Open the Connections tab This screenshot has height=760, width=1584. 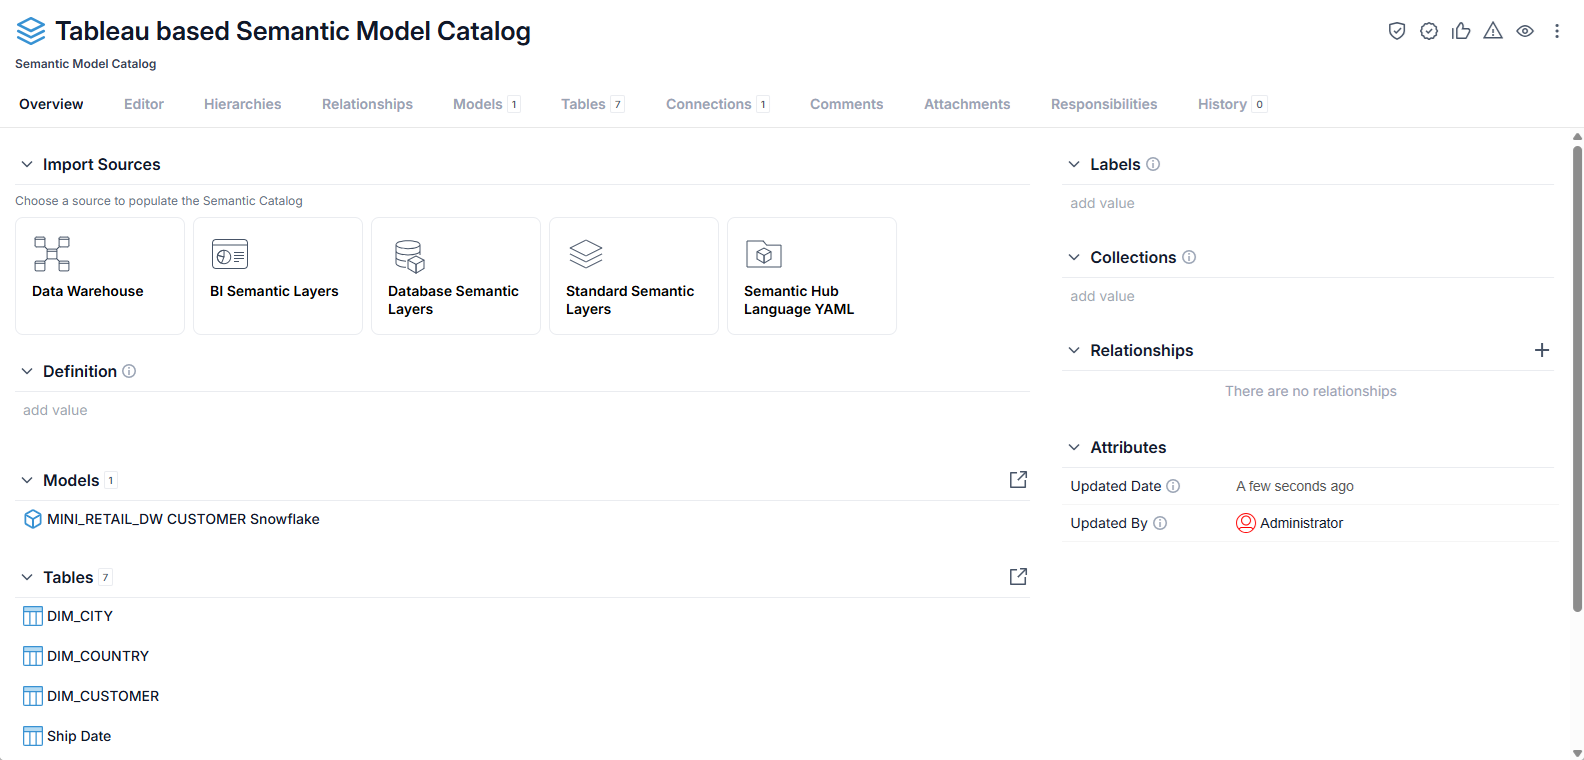tap(718, 104)
